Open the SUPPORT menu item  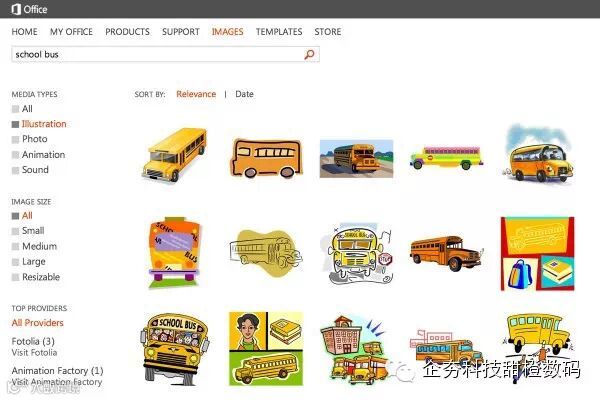(181, 32)
